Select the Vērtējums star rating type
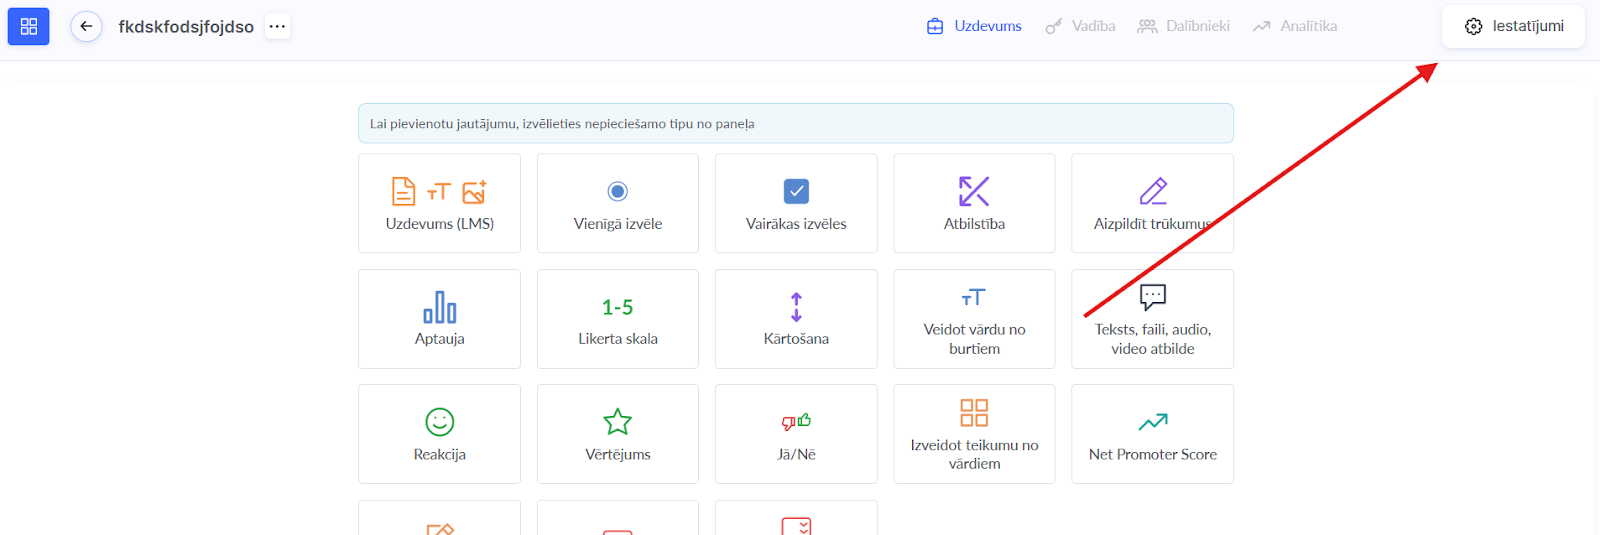1600x535 pixels. [617, 434]
